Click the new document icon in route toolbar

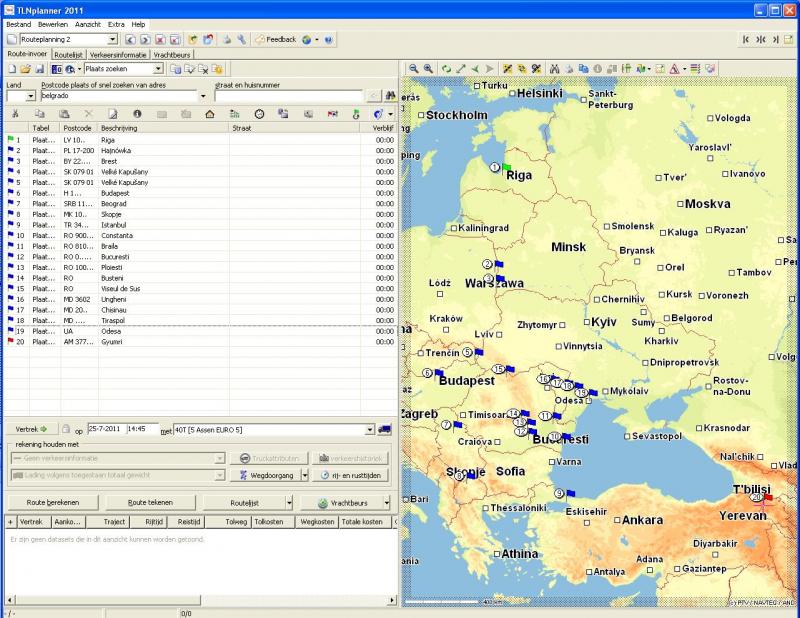click(12, 69)
